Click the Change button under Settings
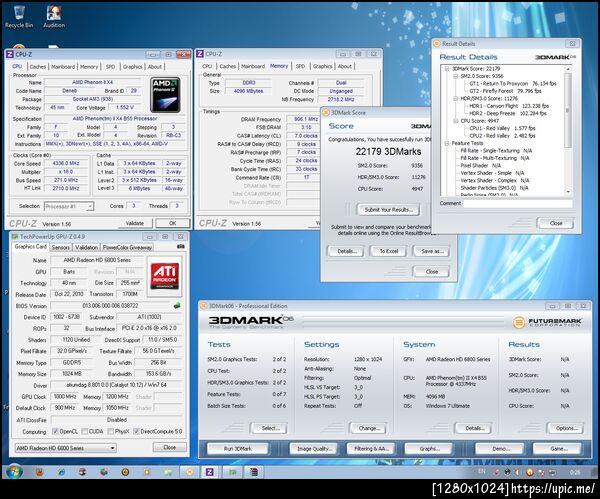Image resolution: width=600 pixels, height=499 pixels. (x=368, y=428)
